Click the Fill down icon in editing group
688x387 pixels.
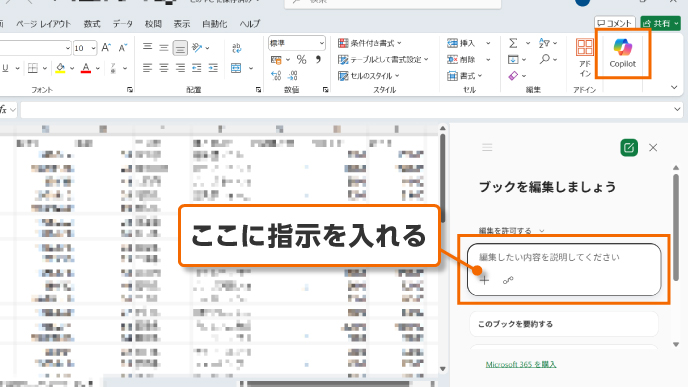pyautogui.click(x=513, y=59)
